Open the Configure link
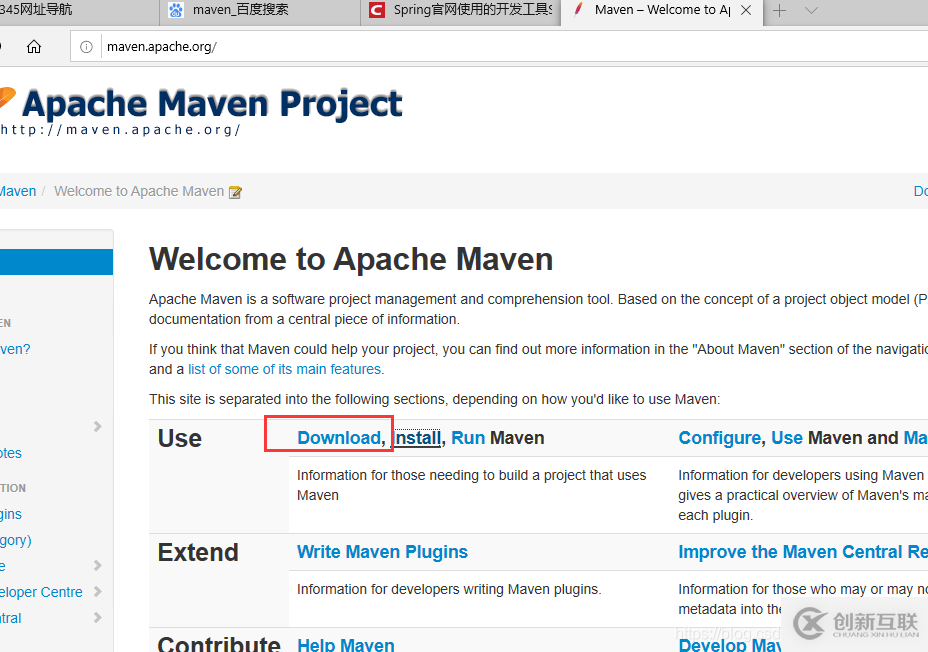This screenshot has width=928, height=652. (720, 438)
